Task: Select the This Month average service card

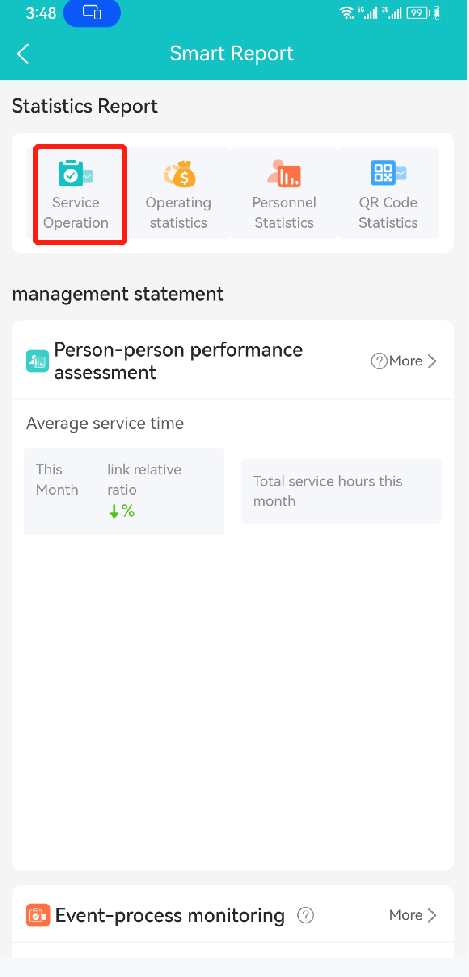Action: pyautogui.click(x=124, y=491)
